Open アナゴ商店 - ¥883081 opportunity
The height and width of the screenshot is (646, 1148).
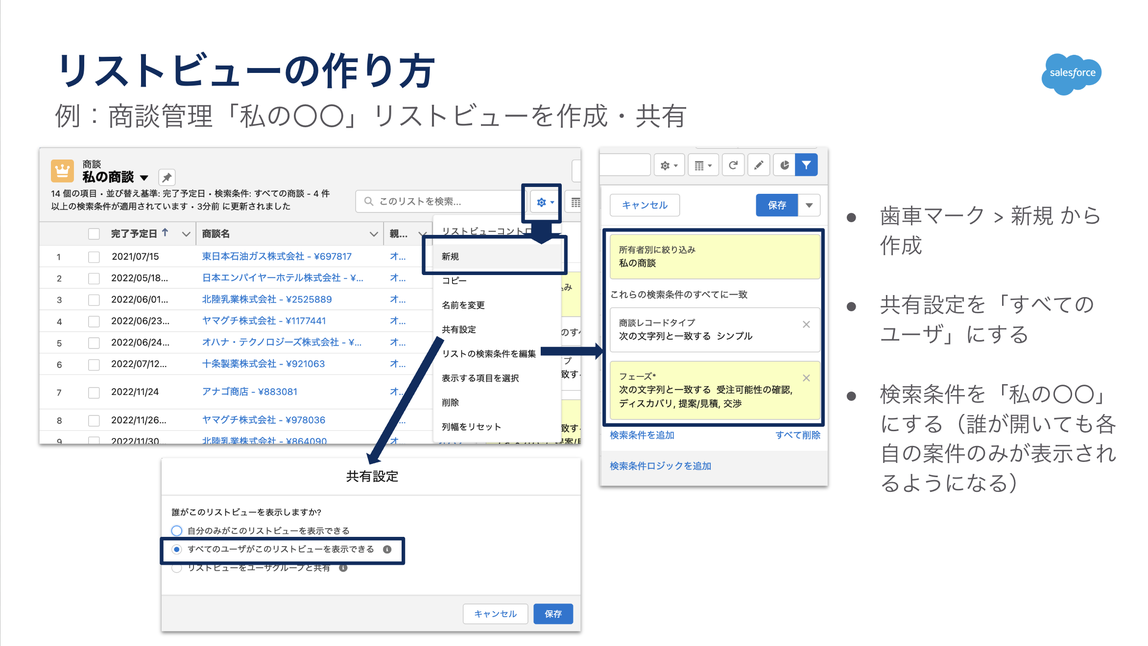tap(250, 392)
